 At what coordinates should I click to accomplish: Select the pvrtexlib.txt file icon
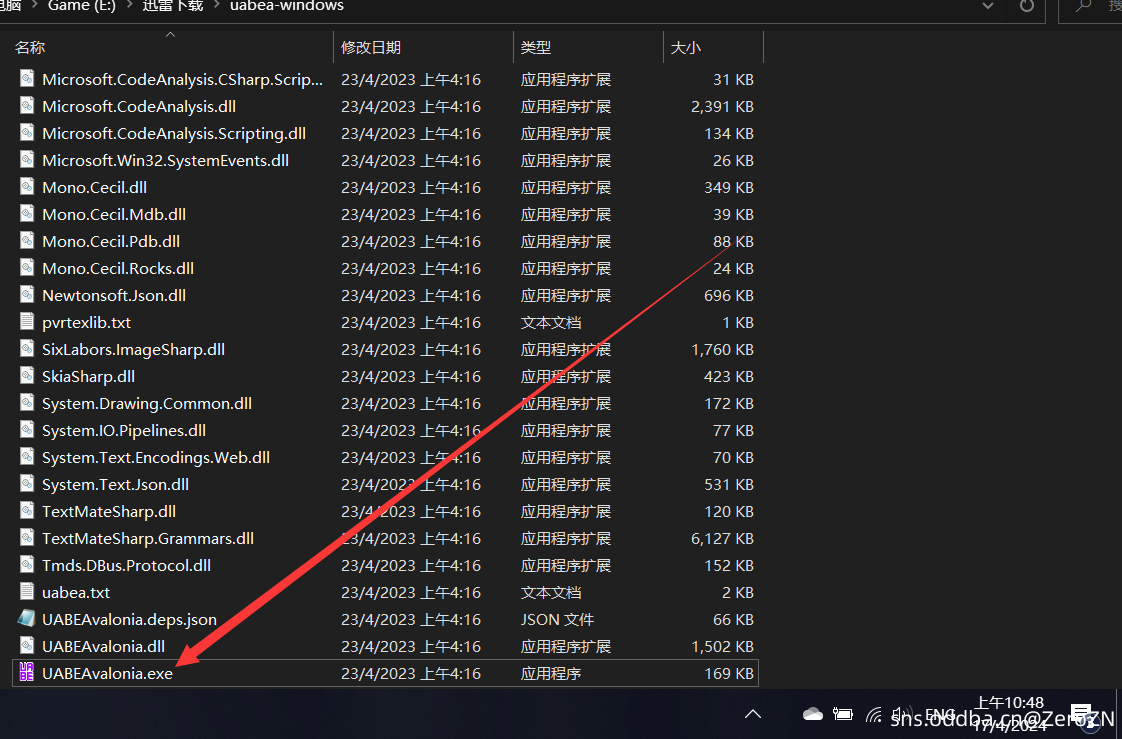[27, 323]
